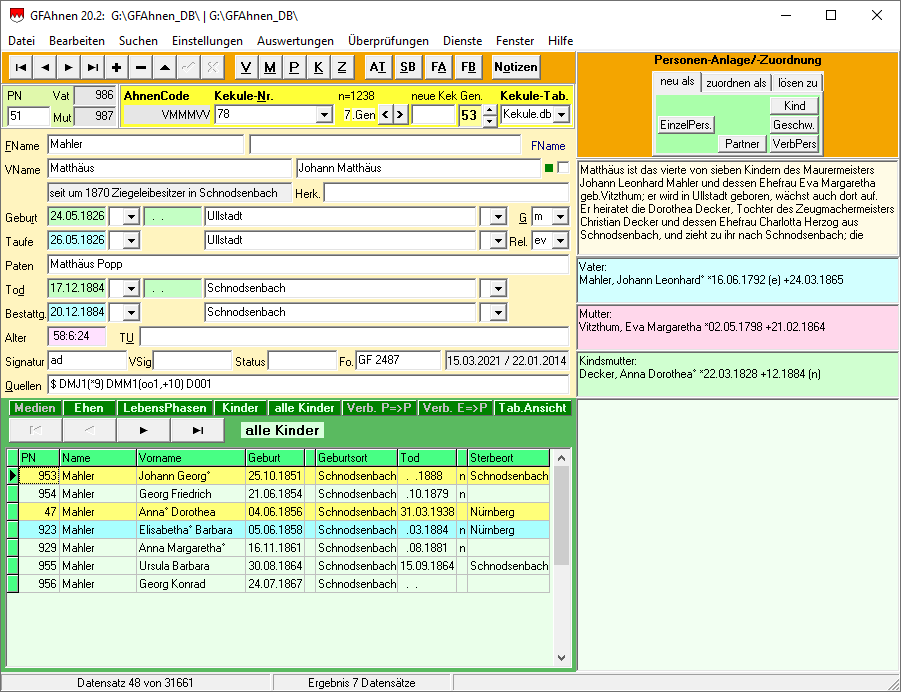Jump to the first record in navigator
The width and height of the screenshot is (901, 692).
[20, 67]
